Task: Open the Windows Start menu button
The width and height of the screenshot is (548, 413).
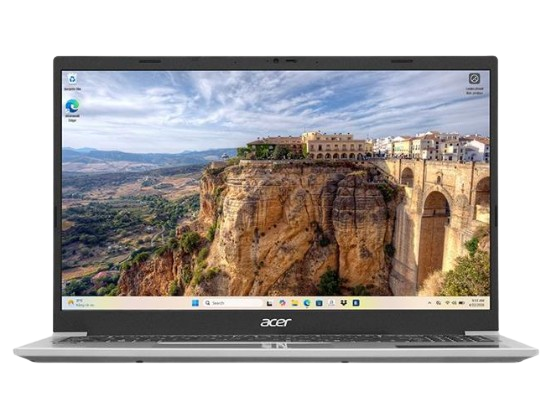Action: click(195, 303)
